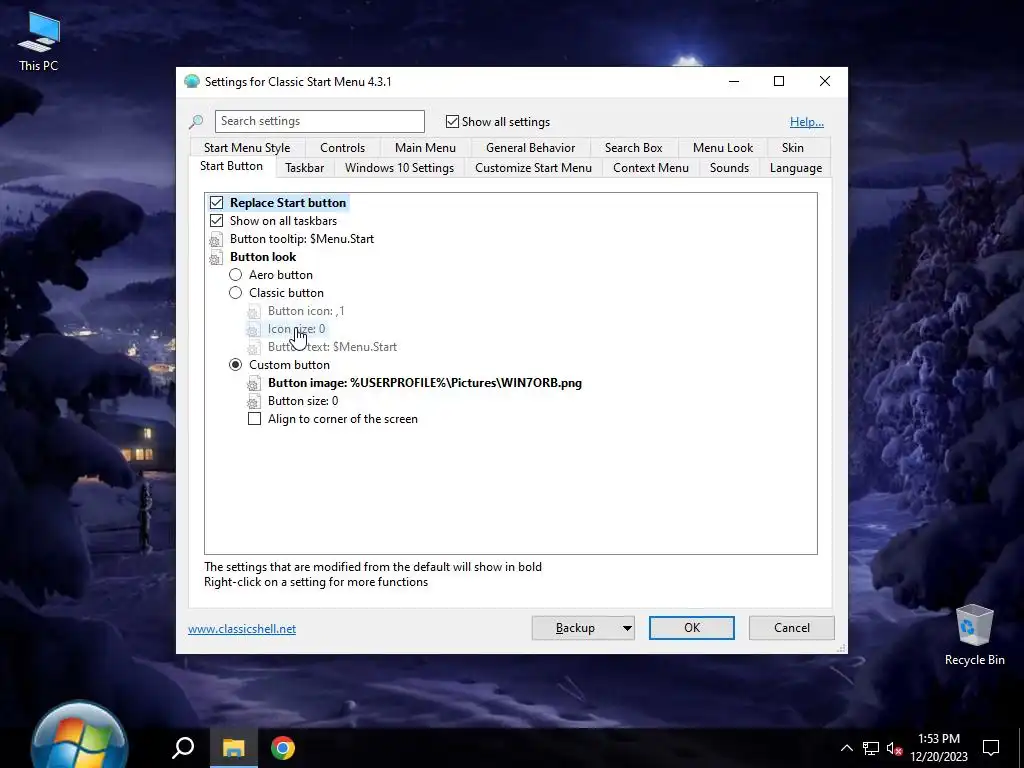Open the Controls tab
This screenshot has width=1024, height=768.
click(342, 148)
